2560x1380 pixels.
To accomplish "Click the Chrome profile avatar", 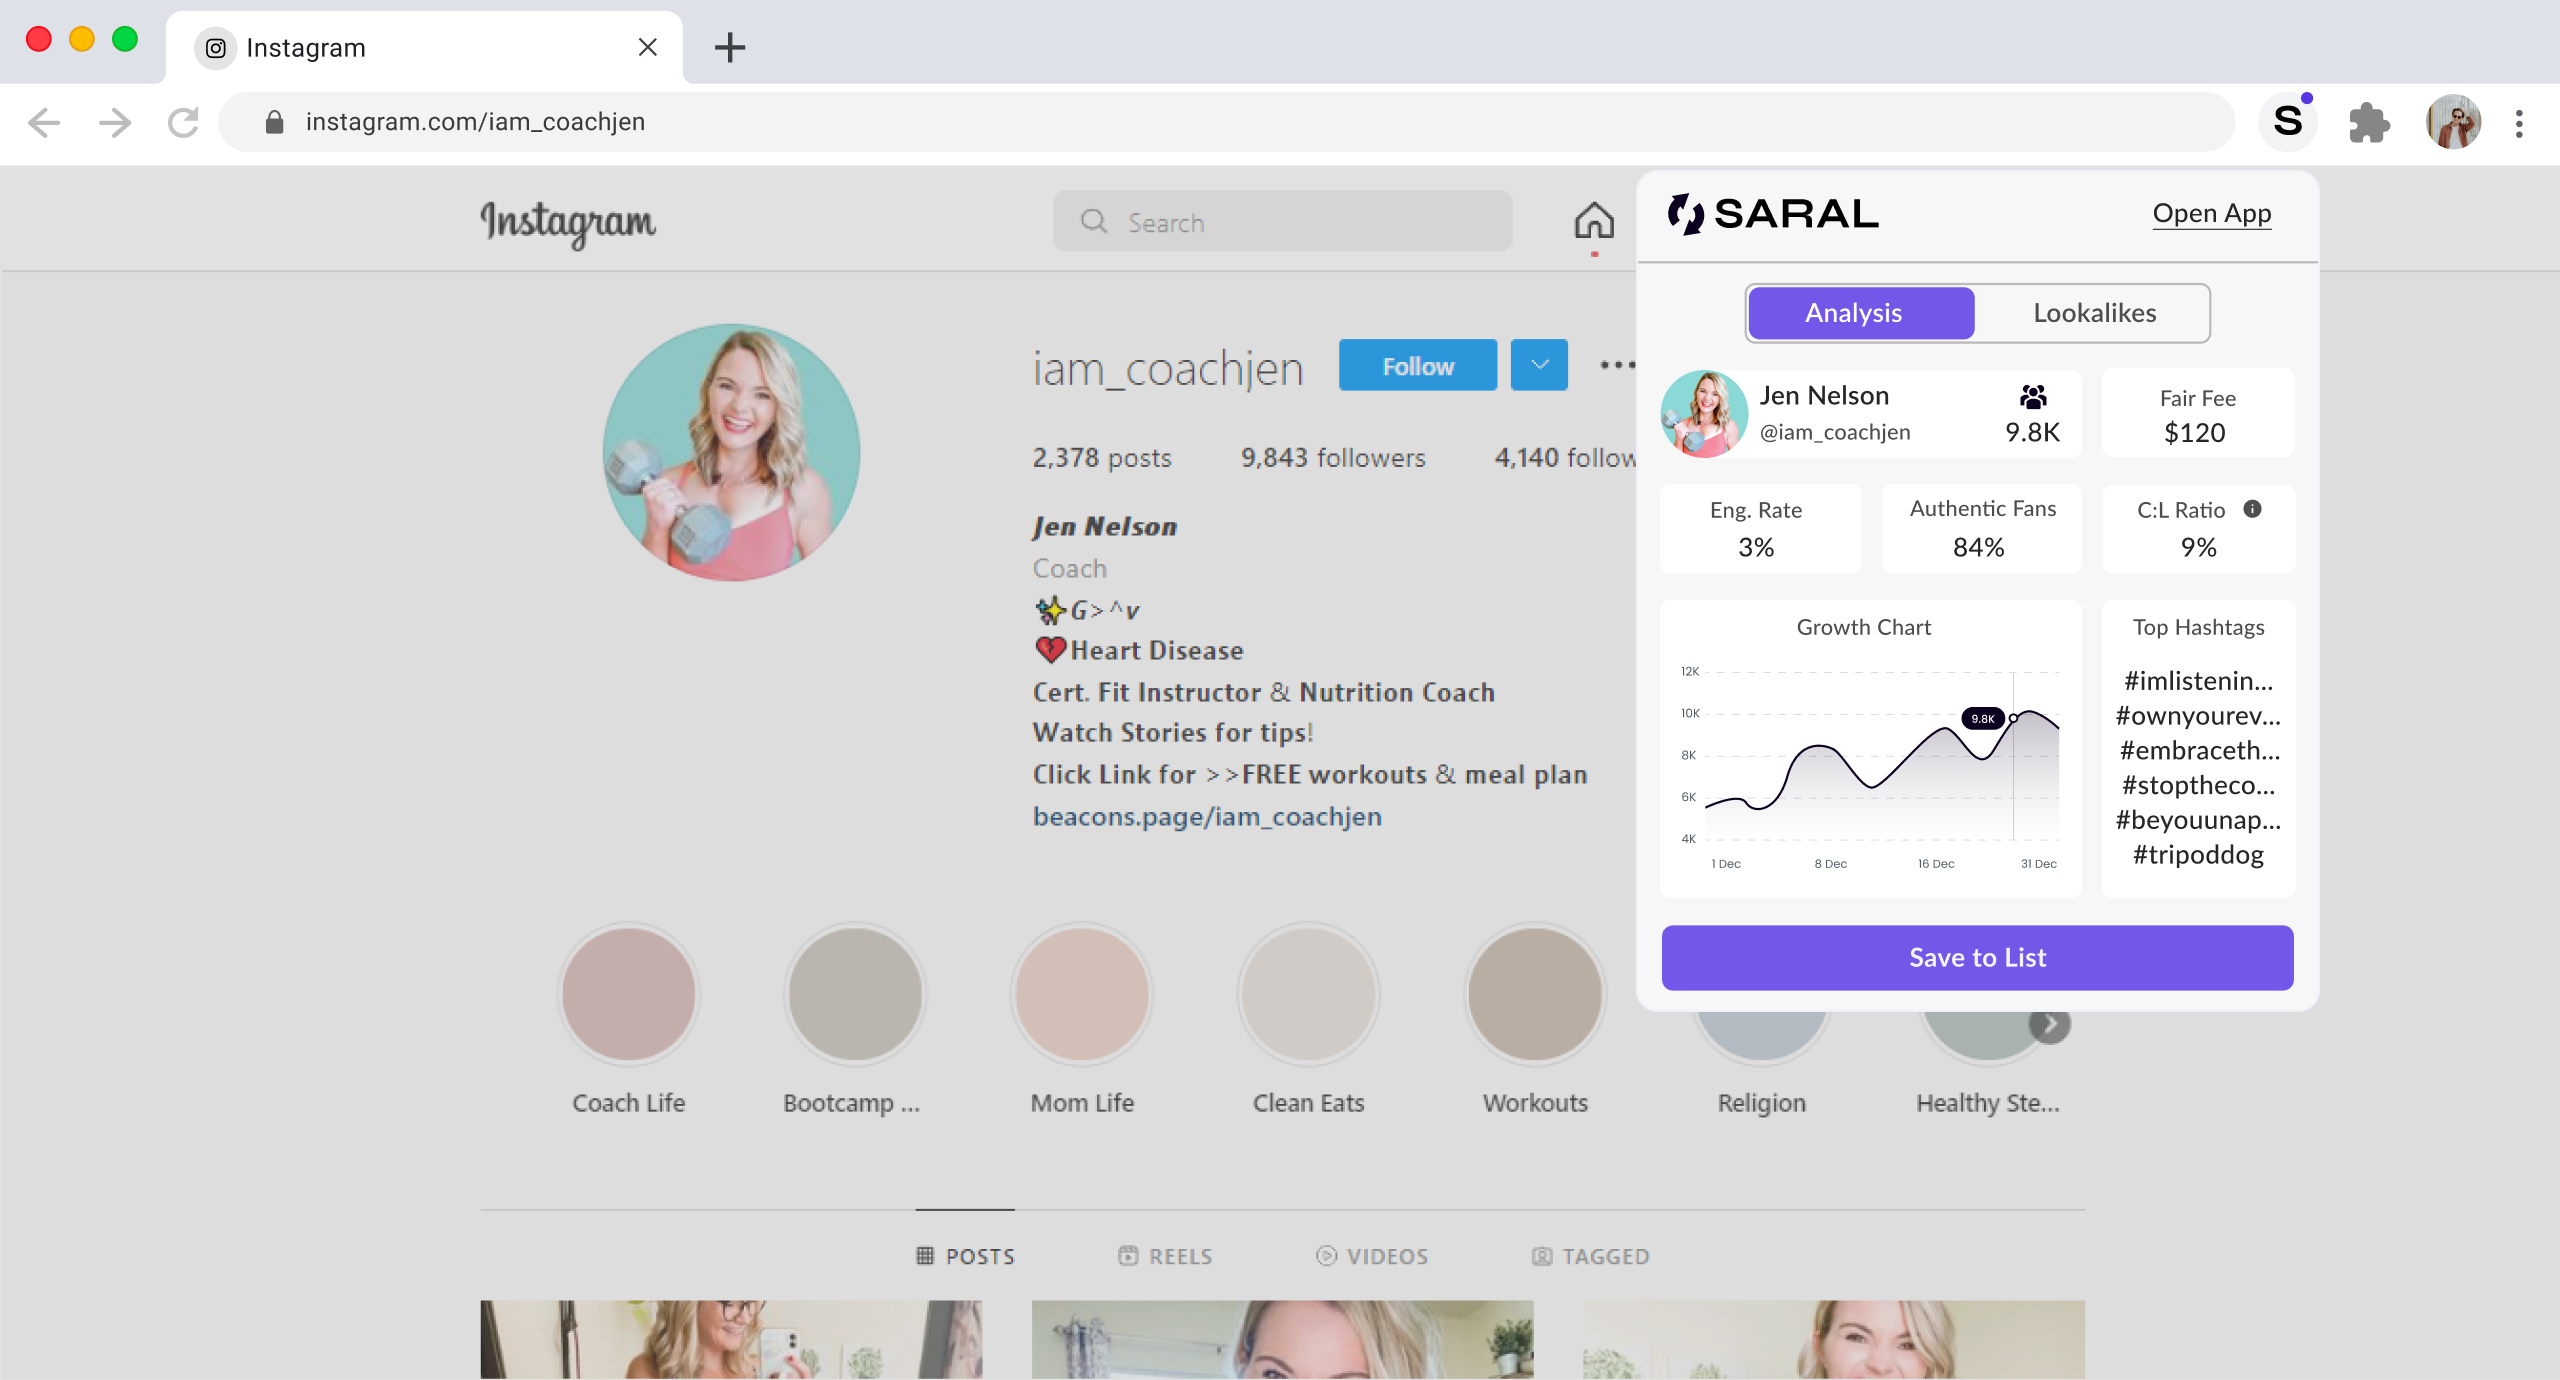I will (x=2453, y=122).
